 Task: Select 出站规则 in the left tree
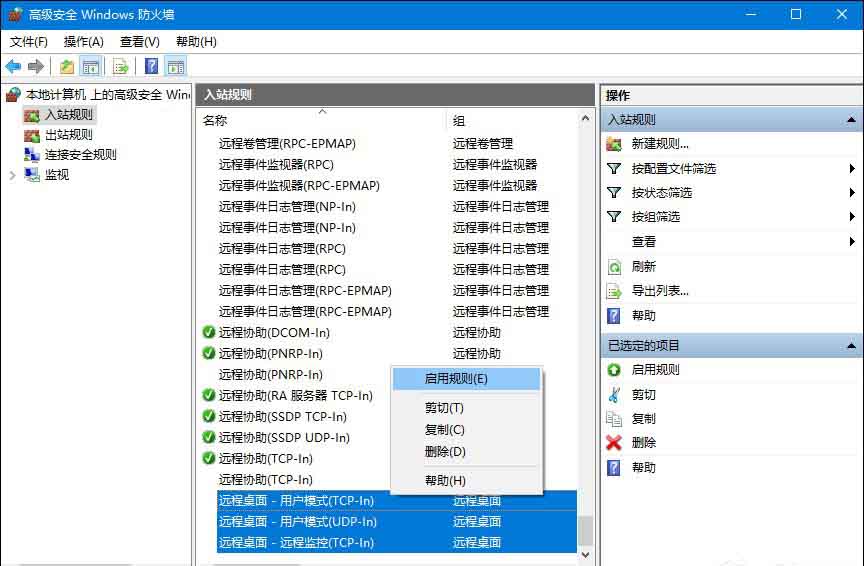[x=68, y=135]
